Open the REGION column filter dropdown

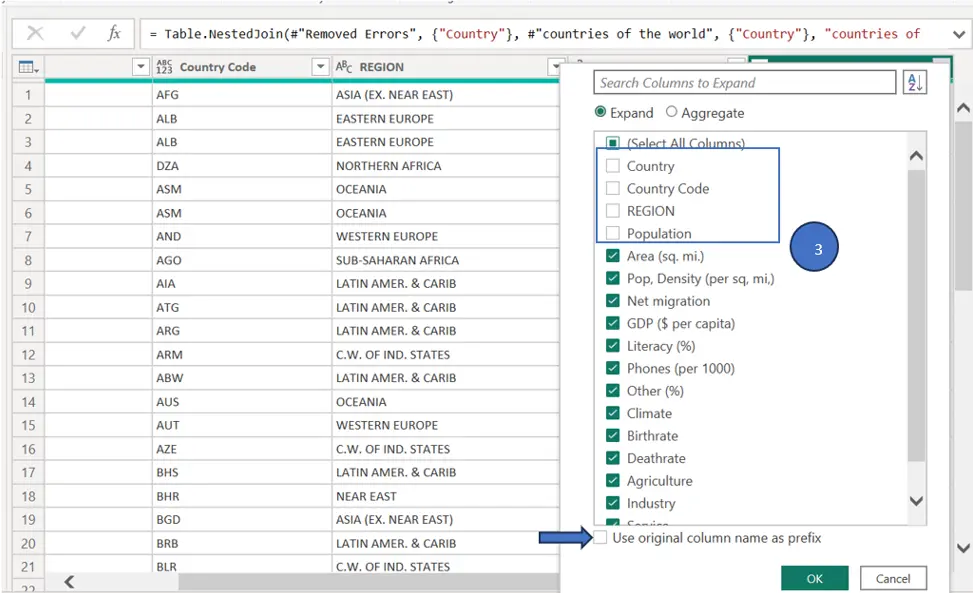coord(555,66)
